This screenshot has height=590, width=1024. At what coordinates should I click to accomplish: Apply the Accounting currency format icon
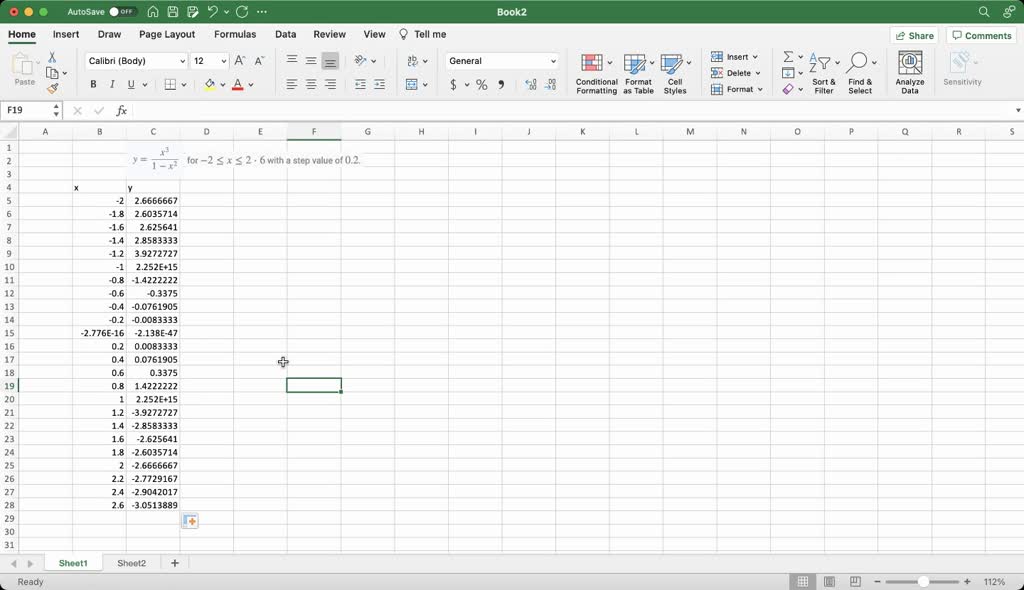453,86
